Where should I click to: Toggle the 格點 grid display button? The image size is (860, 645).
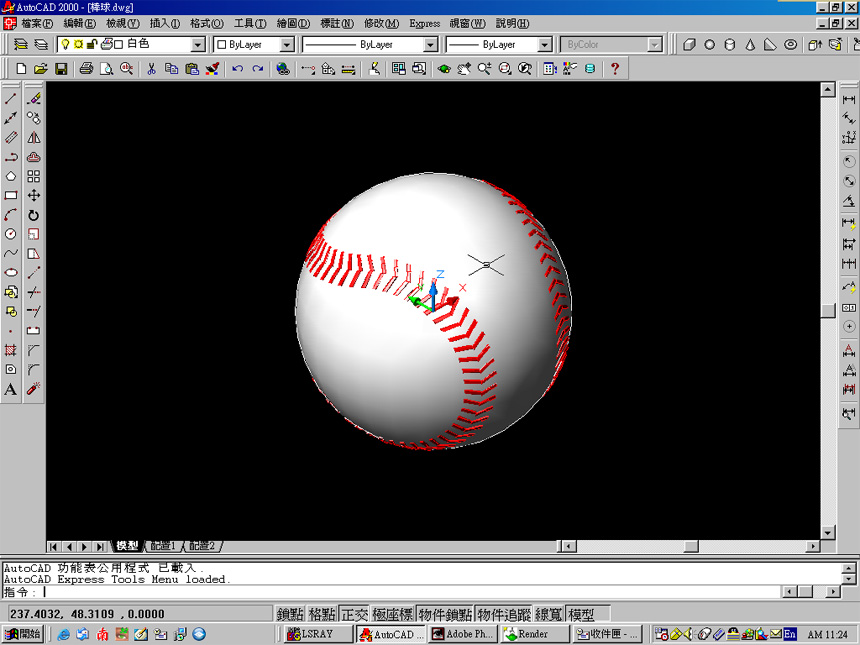point(321,614)
